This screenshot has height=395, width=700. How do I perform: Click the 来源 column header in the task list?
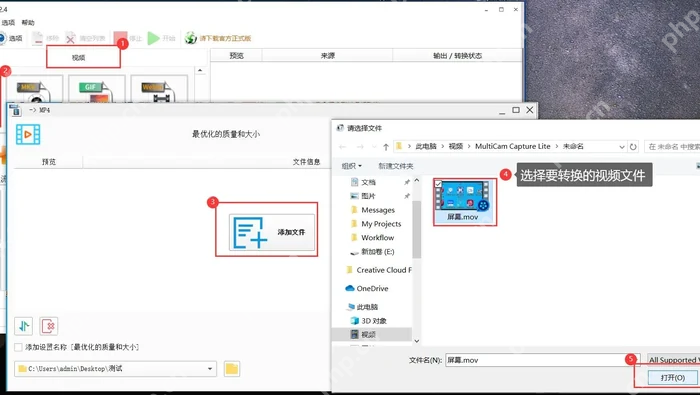click(x=327, y=55)
